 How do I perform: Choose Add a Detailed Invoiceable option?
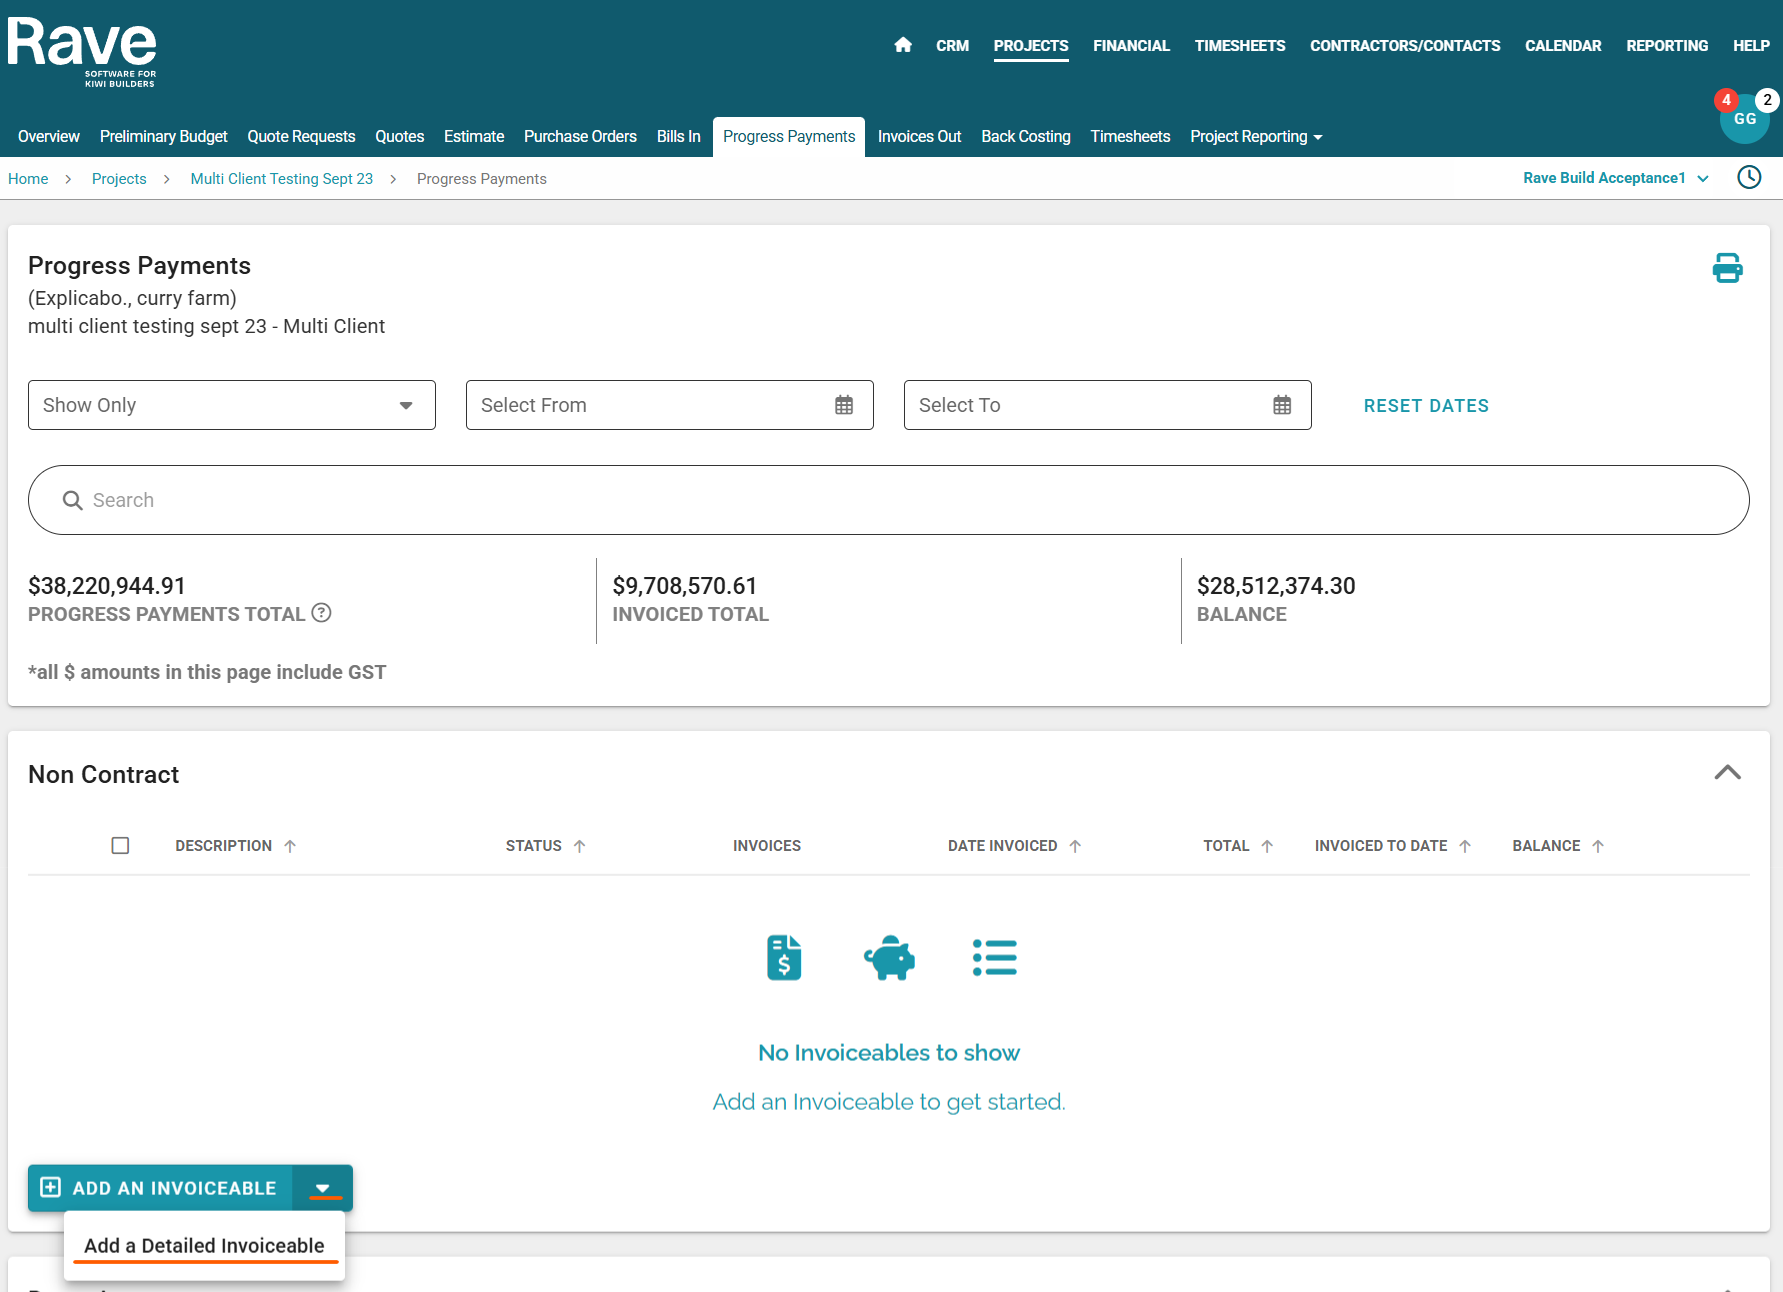204,1246
